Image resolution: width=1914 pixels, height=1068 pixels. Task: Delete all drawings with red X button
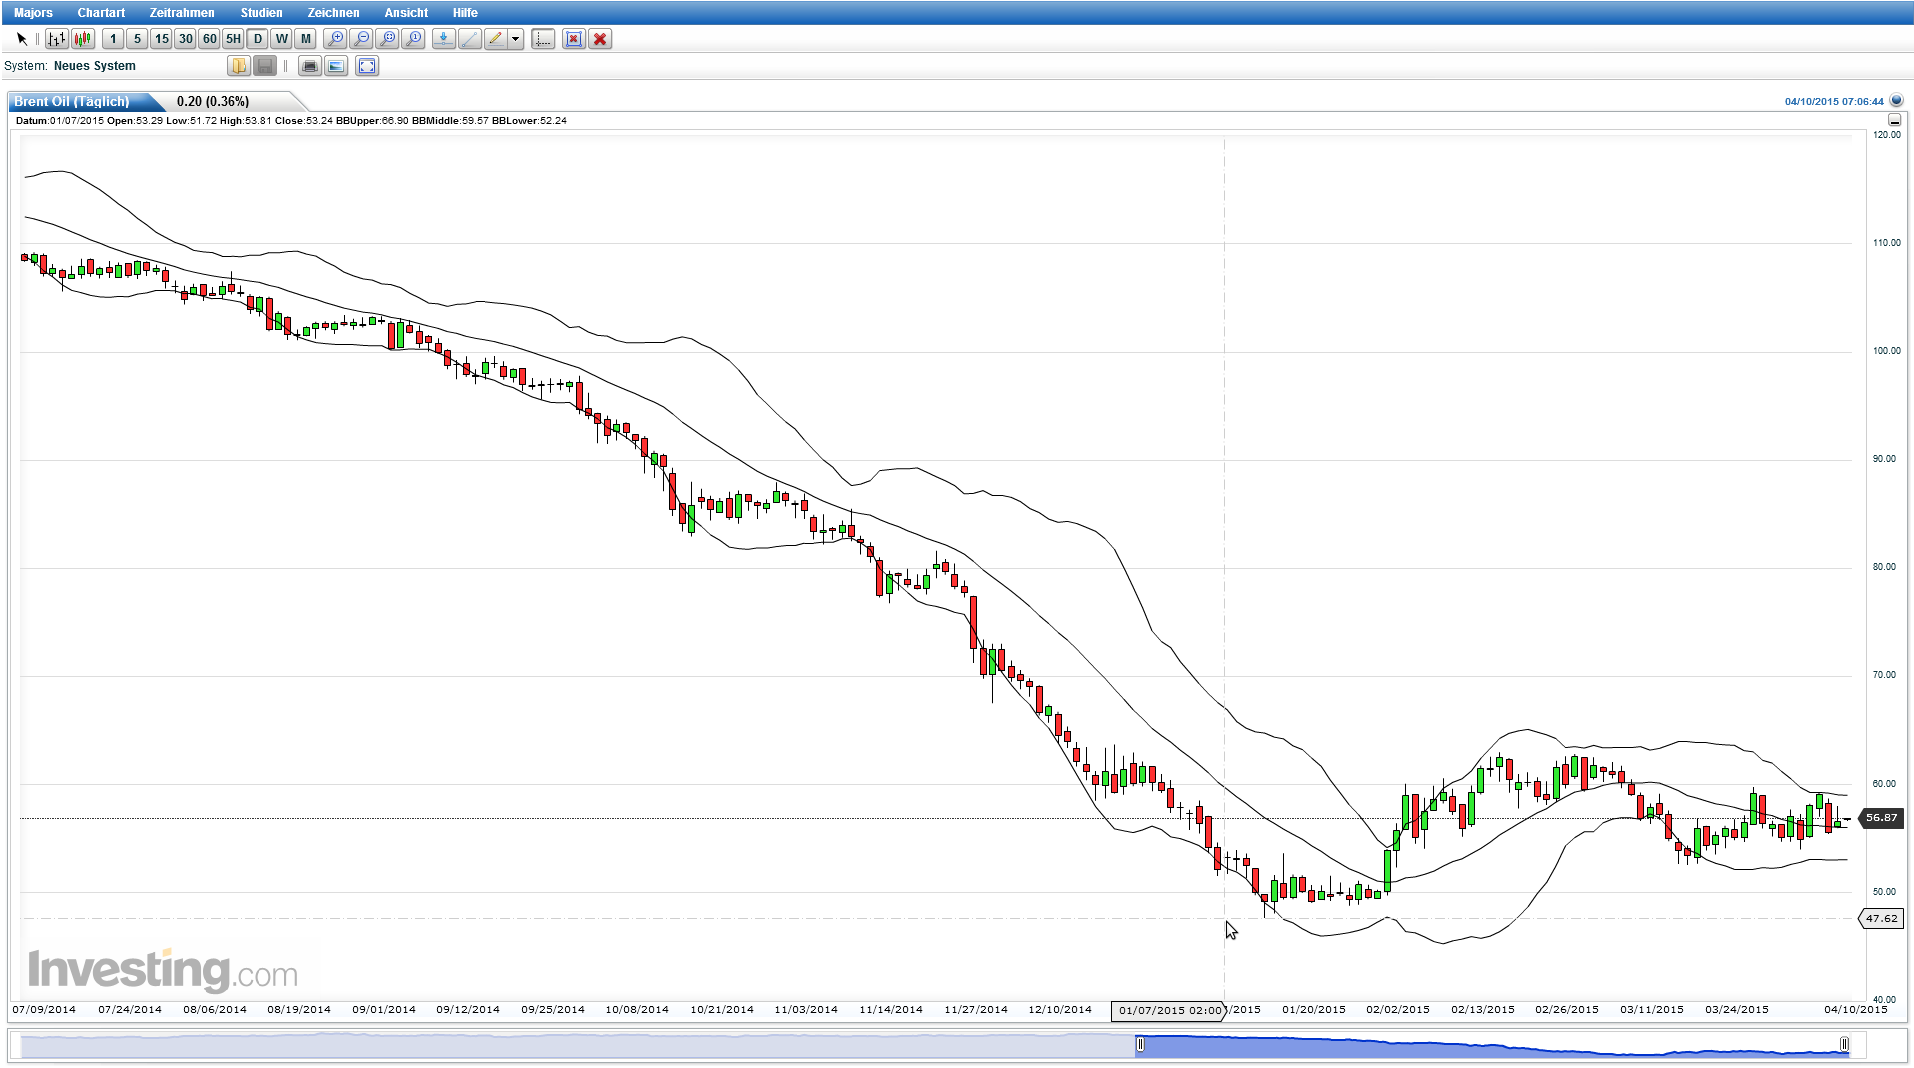tap(600, 39)
